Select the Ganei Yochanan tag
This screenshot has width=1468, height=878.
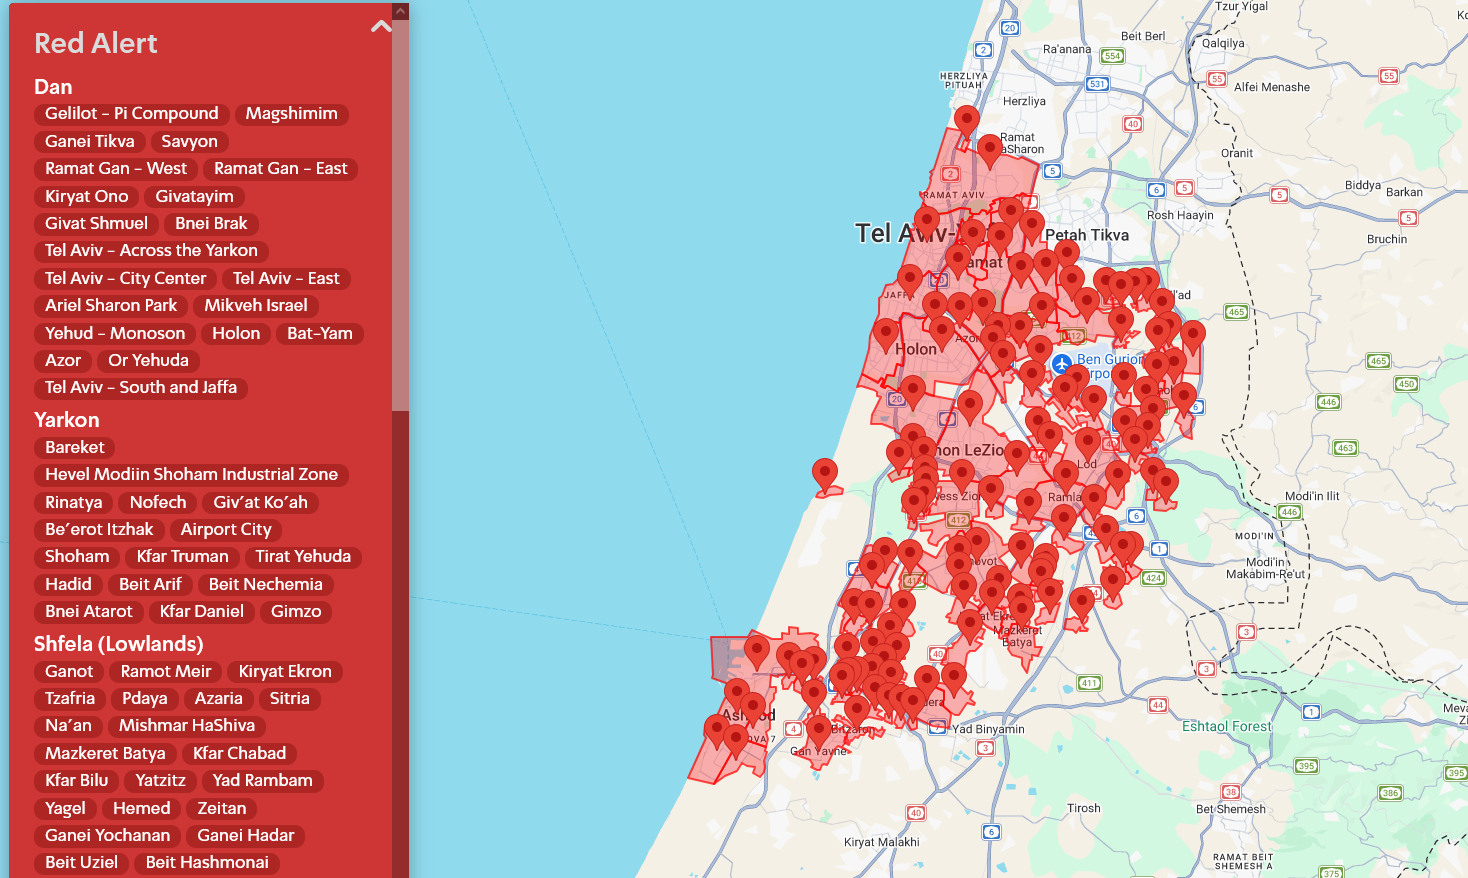coord(108,836)
